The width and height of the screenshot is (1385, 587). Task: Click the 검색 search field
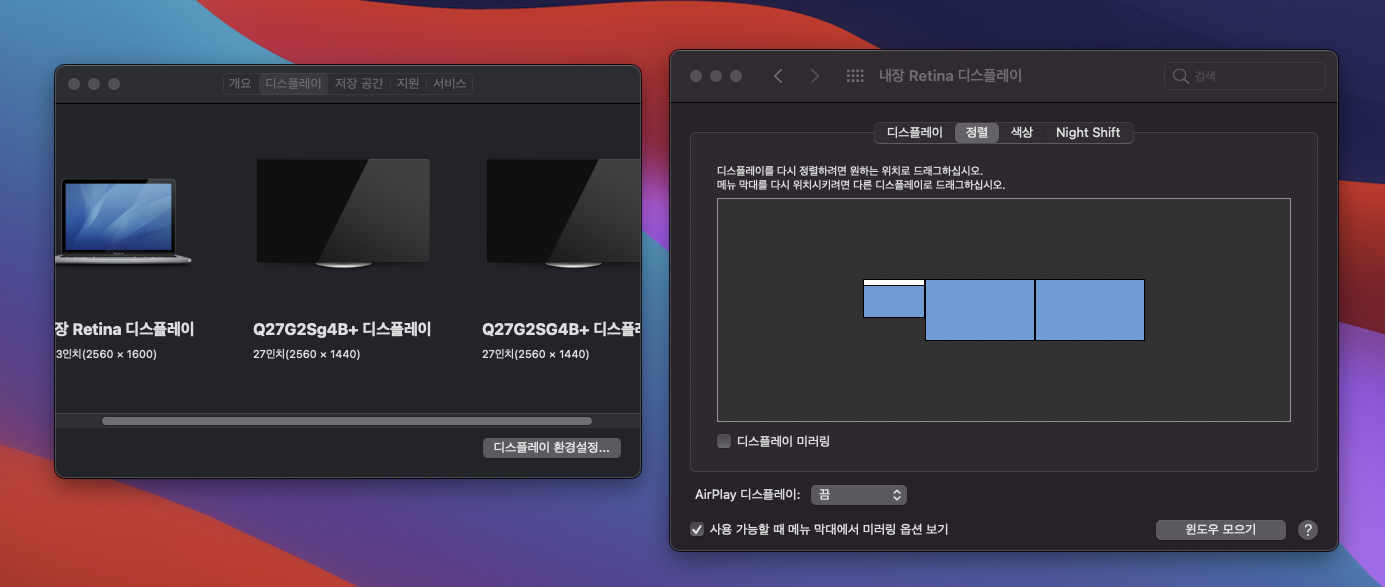click(1245, 76)
